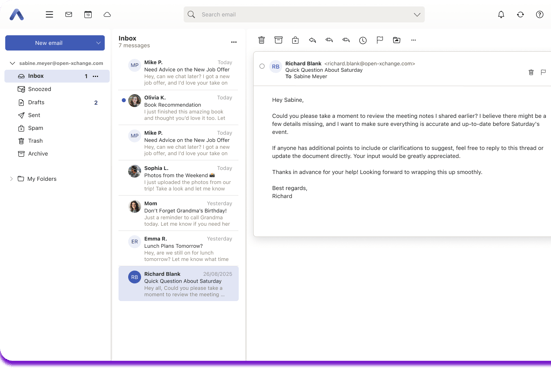Select the Inbox folder
This screenshot has width=551, height=368.
click(x=57, y=76)
